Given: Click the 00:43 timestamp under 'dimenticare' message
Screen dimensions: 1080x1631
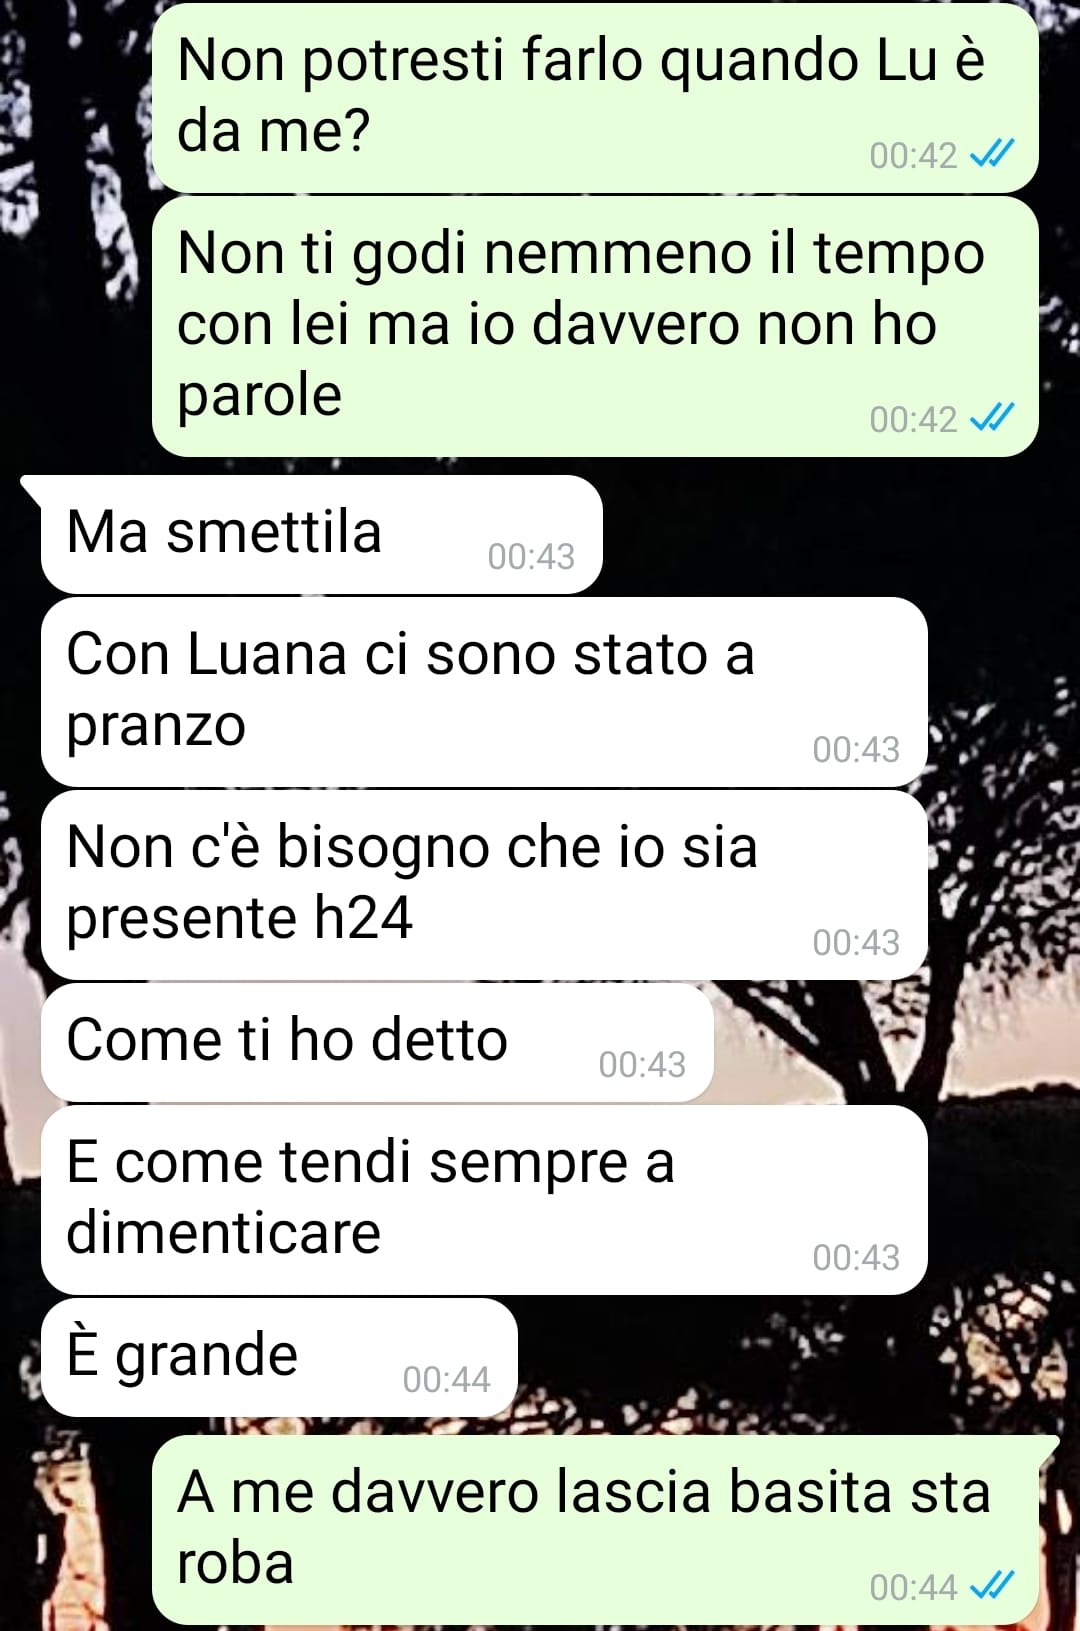Looking at the screenshot, I should coord(856,1258).
